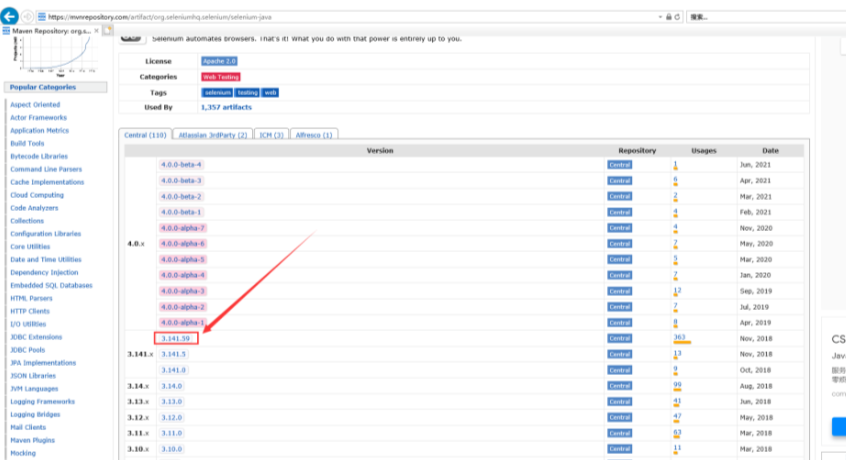Open the 1,357 artifacts link
The width and height of the screenshot is (846, 460).
click(x=226, y=107)
